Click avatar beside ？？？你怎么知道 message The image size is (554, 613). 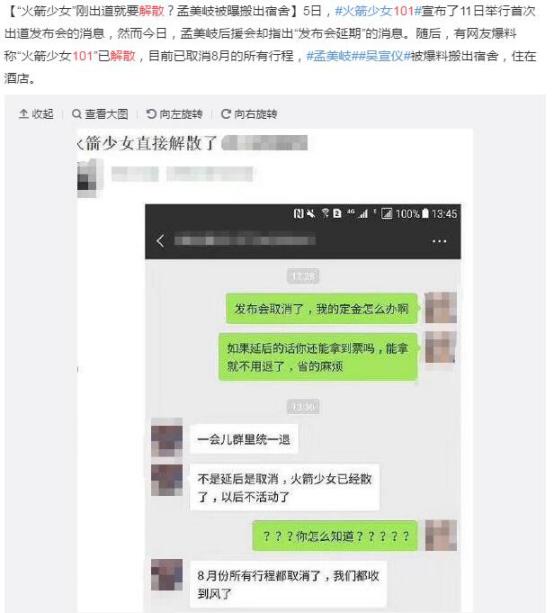(441, 536)
